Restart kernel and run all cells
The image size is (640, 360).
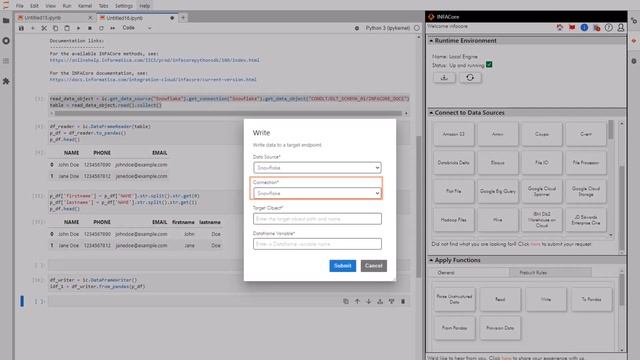[113, 28]
